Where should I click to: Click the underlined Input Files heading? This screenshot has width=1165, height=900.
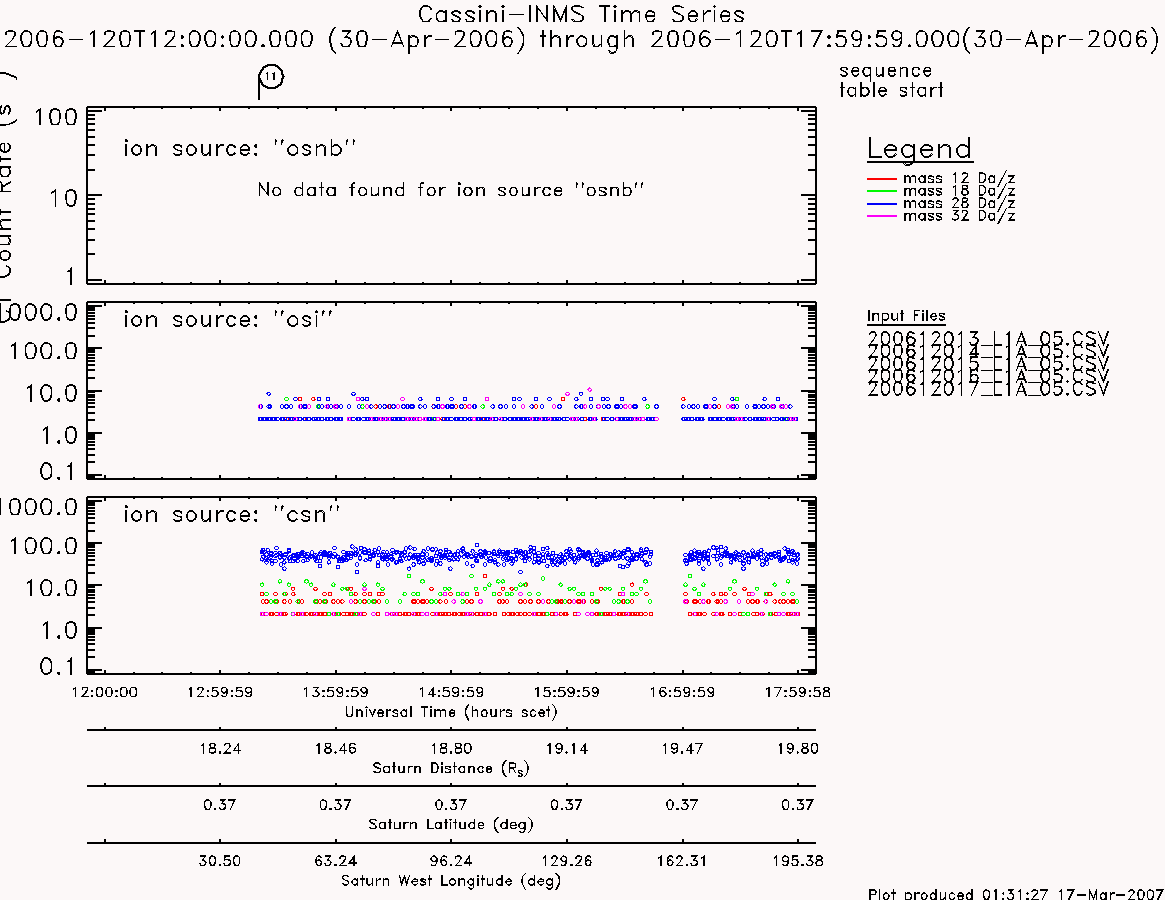[906, 316]
